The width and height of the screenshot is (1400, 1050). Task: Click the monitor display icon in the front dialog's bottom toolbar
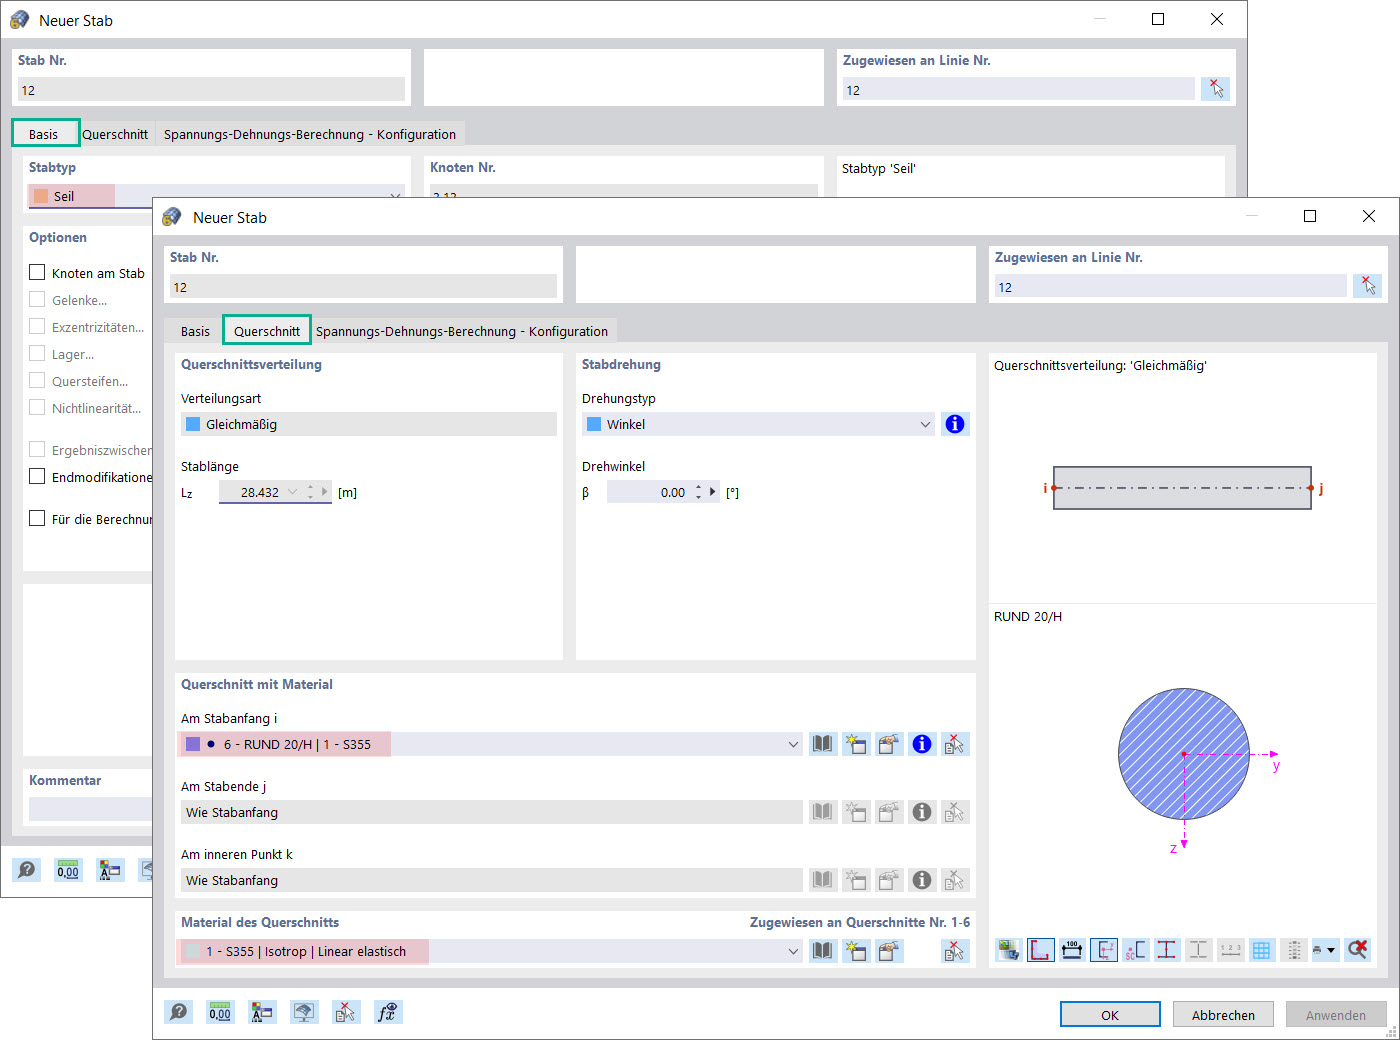click(x=304, y=1012)
